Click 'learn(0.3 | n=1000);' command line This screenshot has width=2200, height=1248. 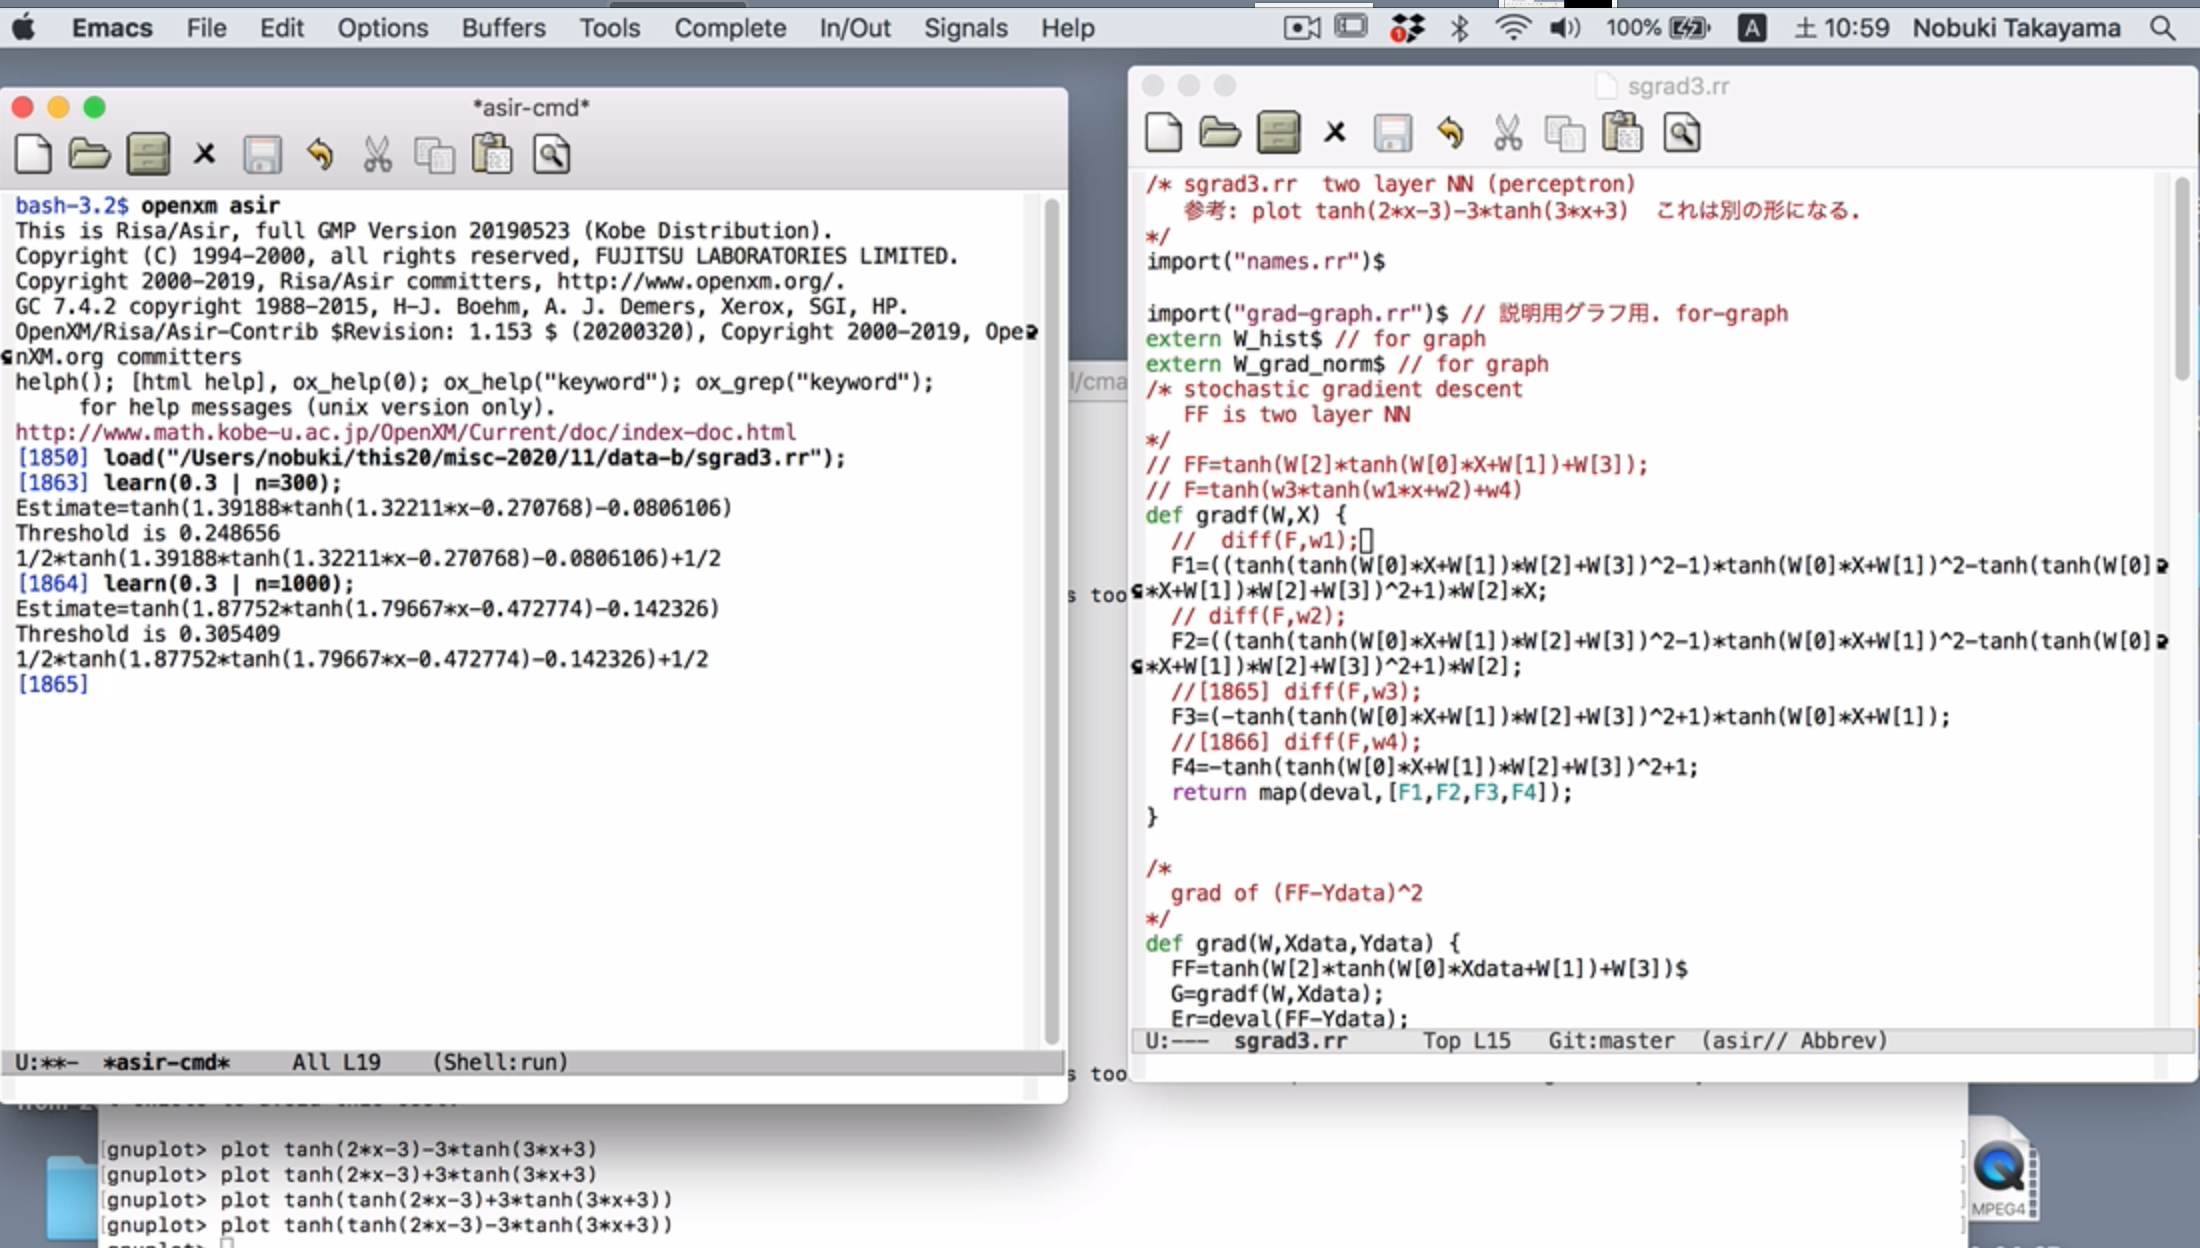pyautogui.click(x=229, y=583)
